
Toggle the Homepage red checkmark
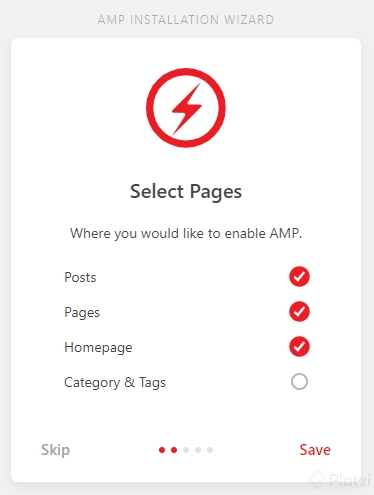pyautogui.click(x=299, y=347)
